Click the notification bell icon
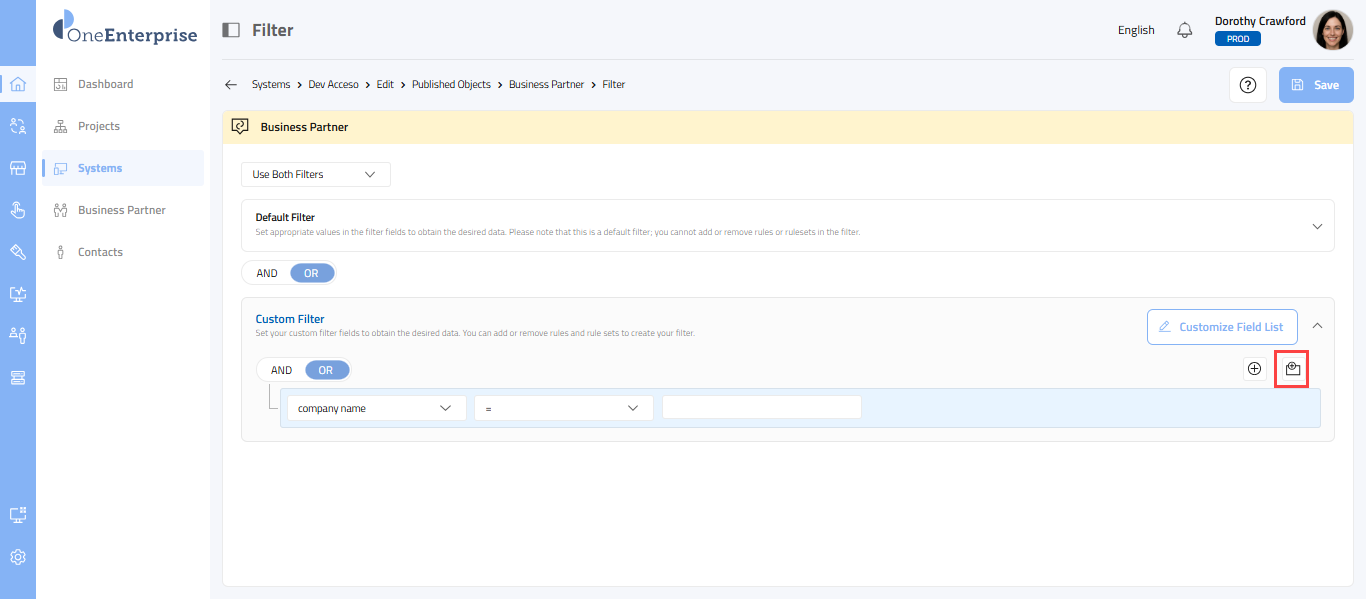Screen dimensions: 1366x599 [x=1185, y=30]
